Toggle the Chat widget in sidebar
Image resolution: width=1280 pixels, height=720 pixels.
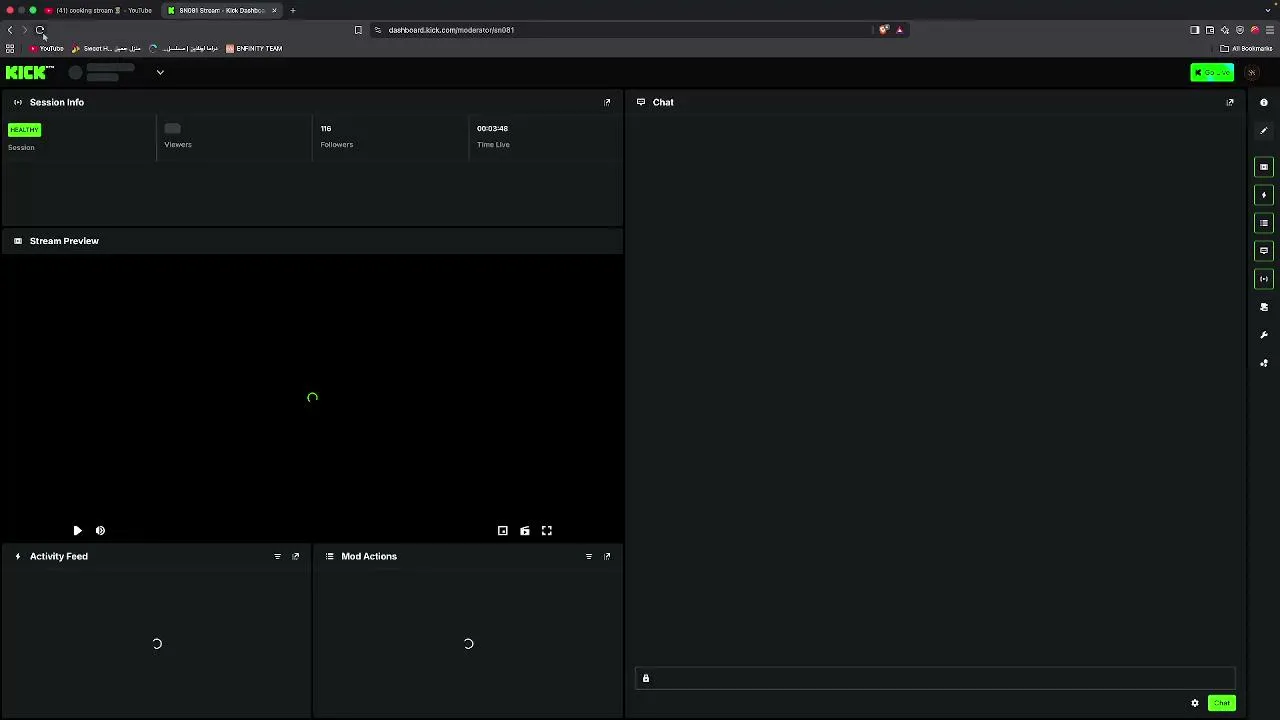[x=1264, y=251]
